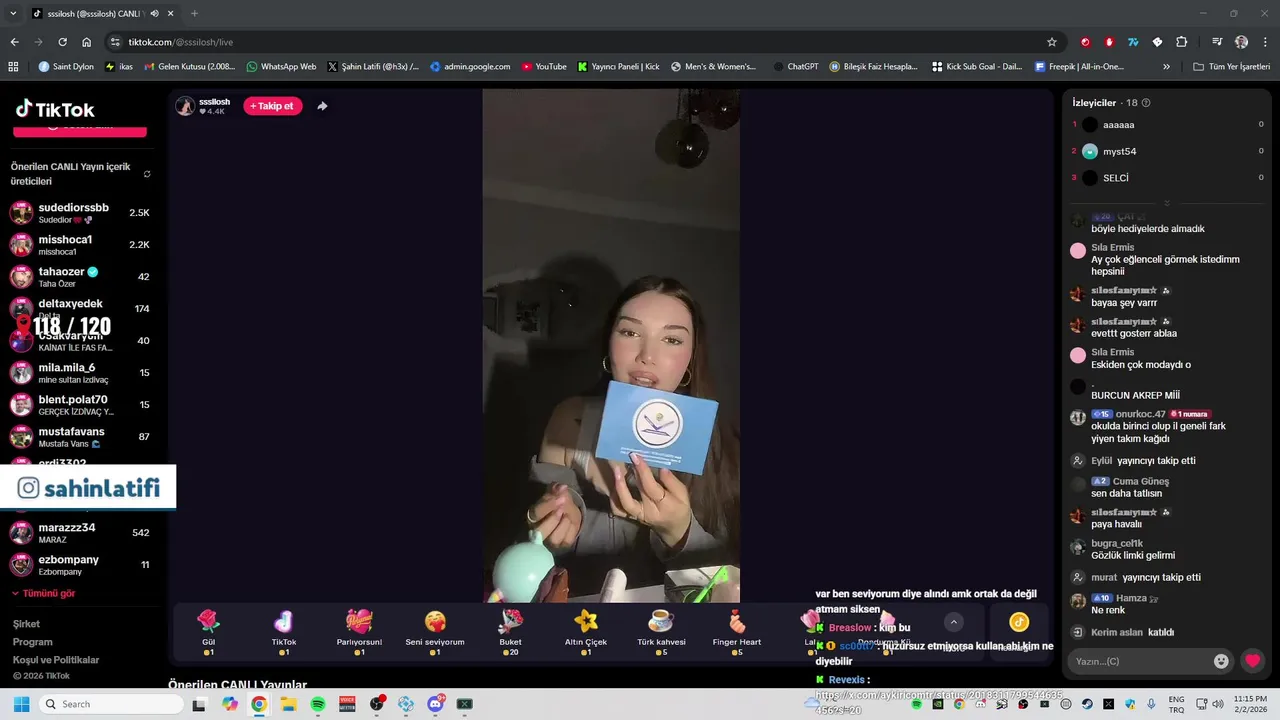Open the Windows Start menu
The width and height of the screenshot is (1280, 720).
[21, 704]
